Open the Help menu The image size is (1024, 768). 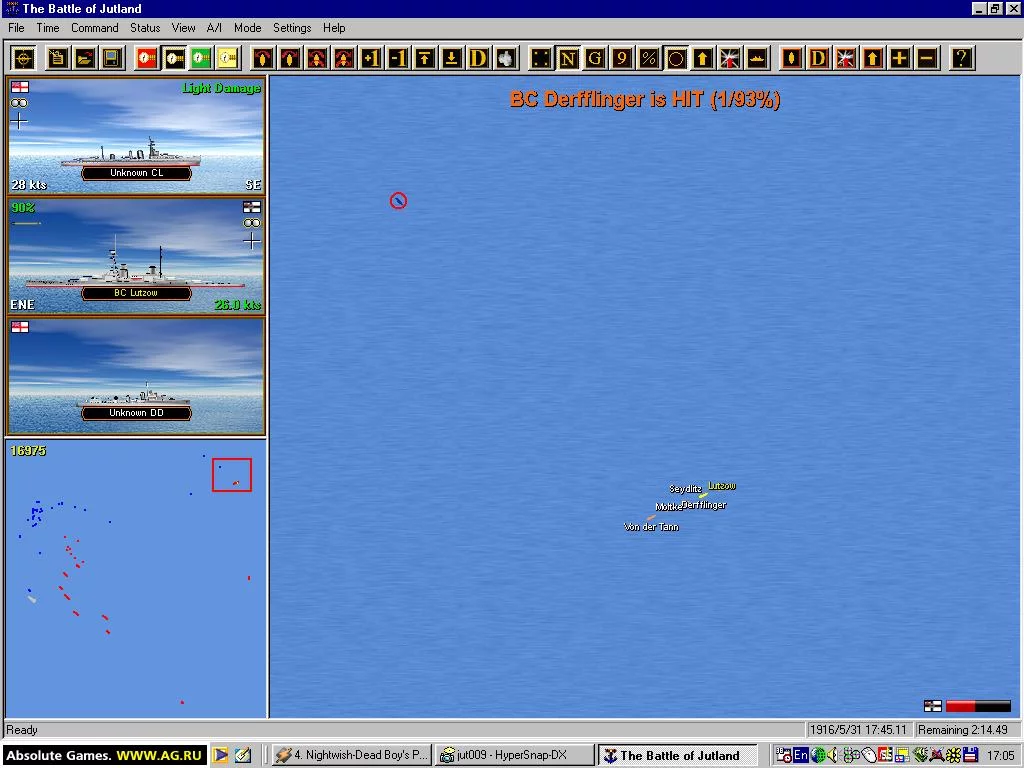point(334,27)
